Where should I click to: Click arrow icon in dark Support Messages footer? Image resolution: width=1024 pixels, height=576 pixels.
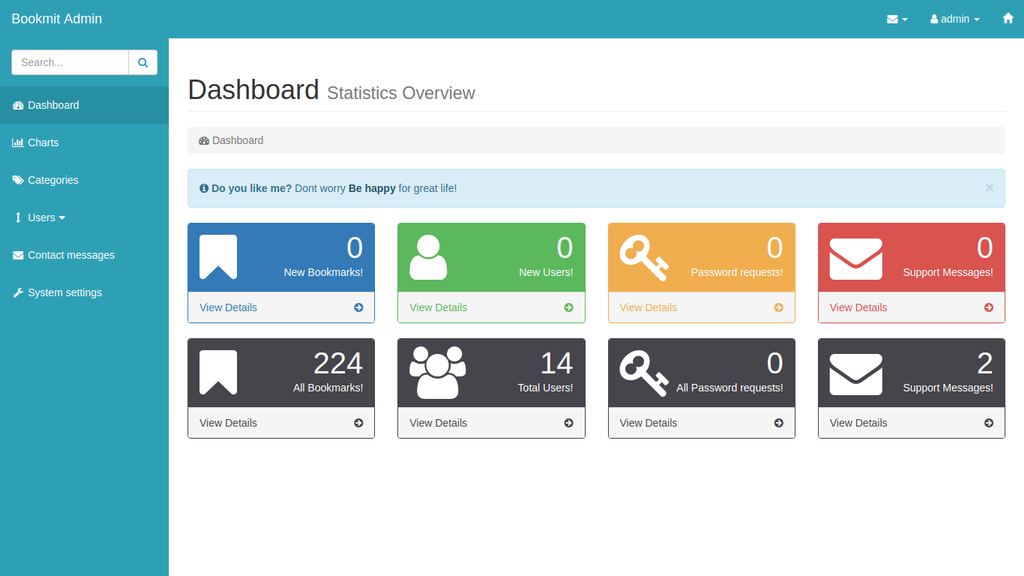989,423
